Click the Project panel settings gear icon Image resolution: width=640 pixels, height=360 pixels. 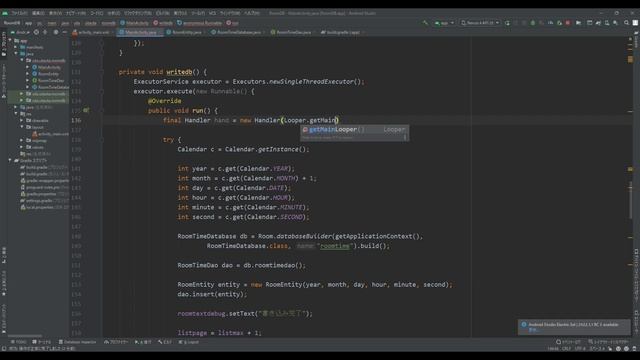tap(56, 32)
